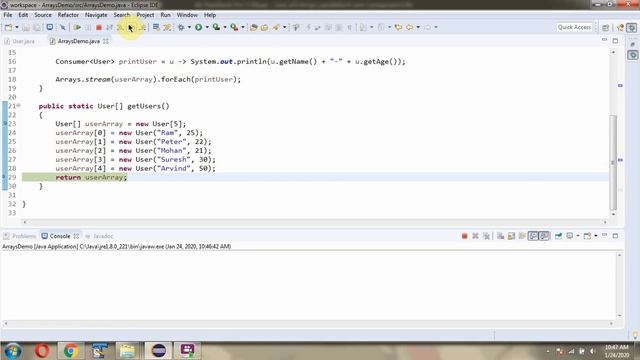
Task: Click the Open Perspective icon
Action: (x=606, y=27)
